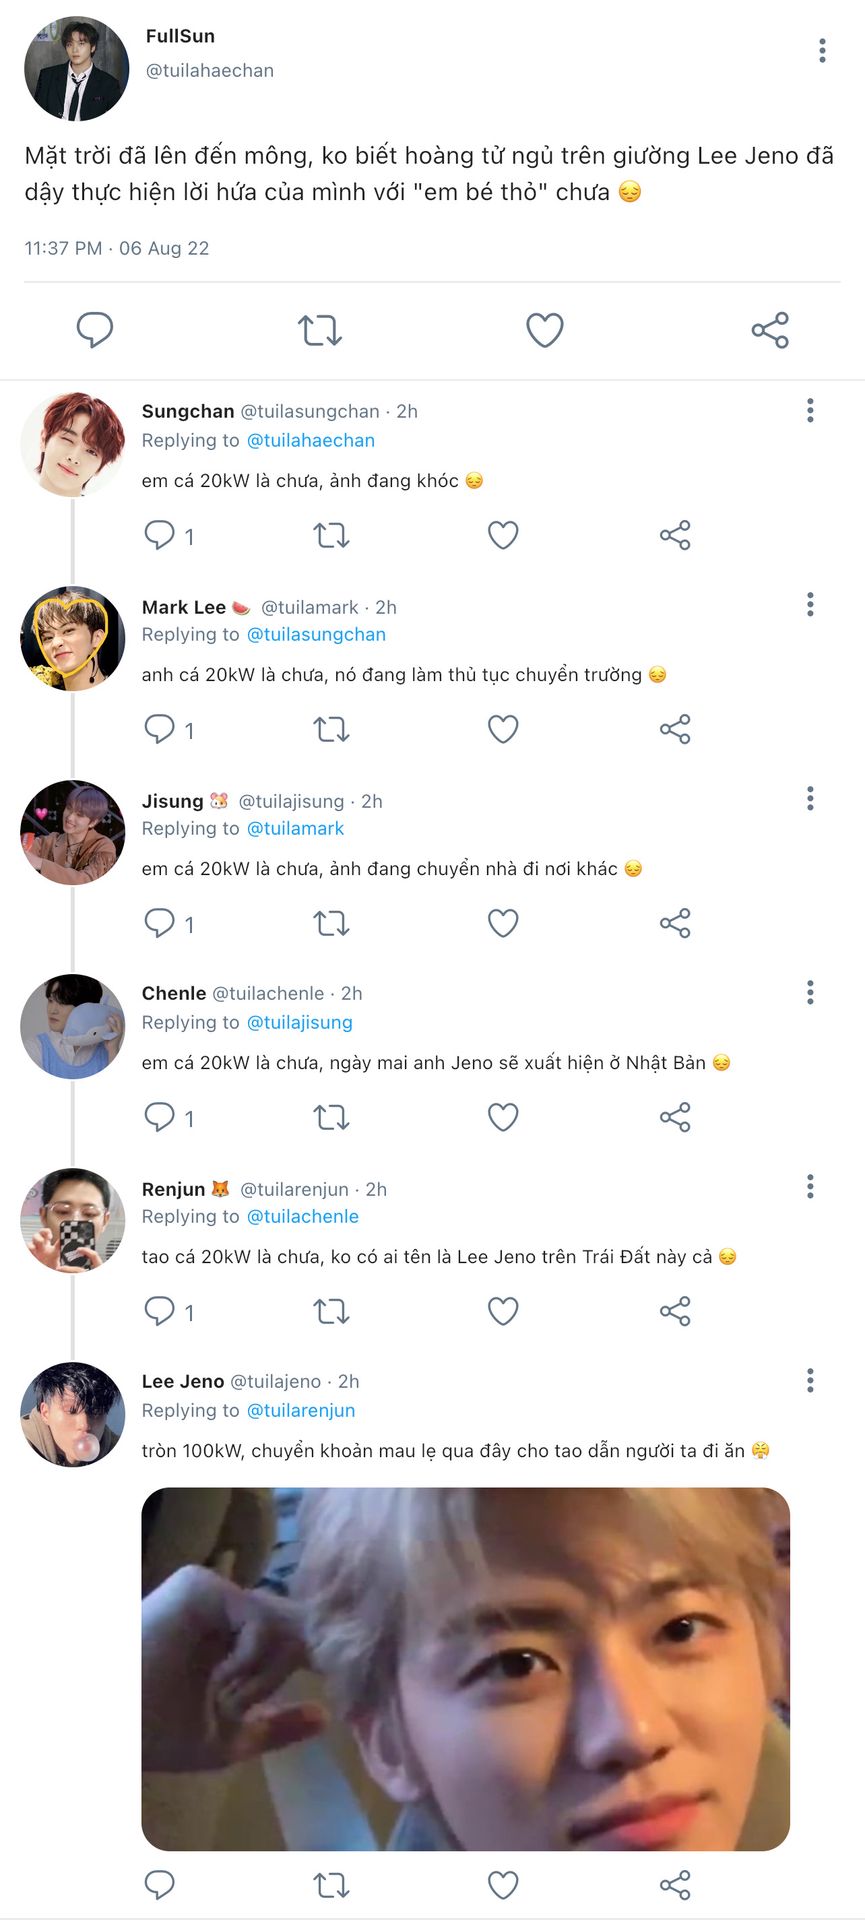
Task: Open Chenle's profile picture
Action: point(73,1026)
